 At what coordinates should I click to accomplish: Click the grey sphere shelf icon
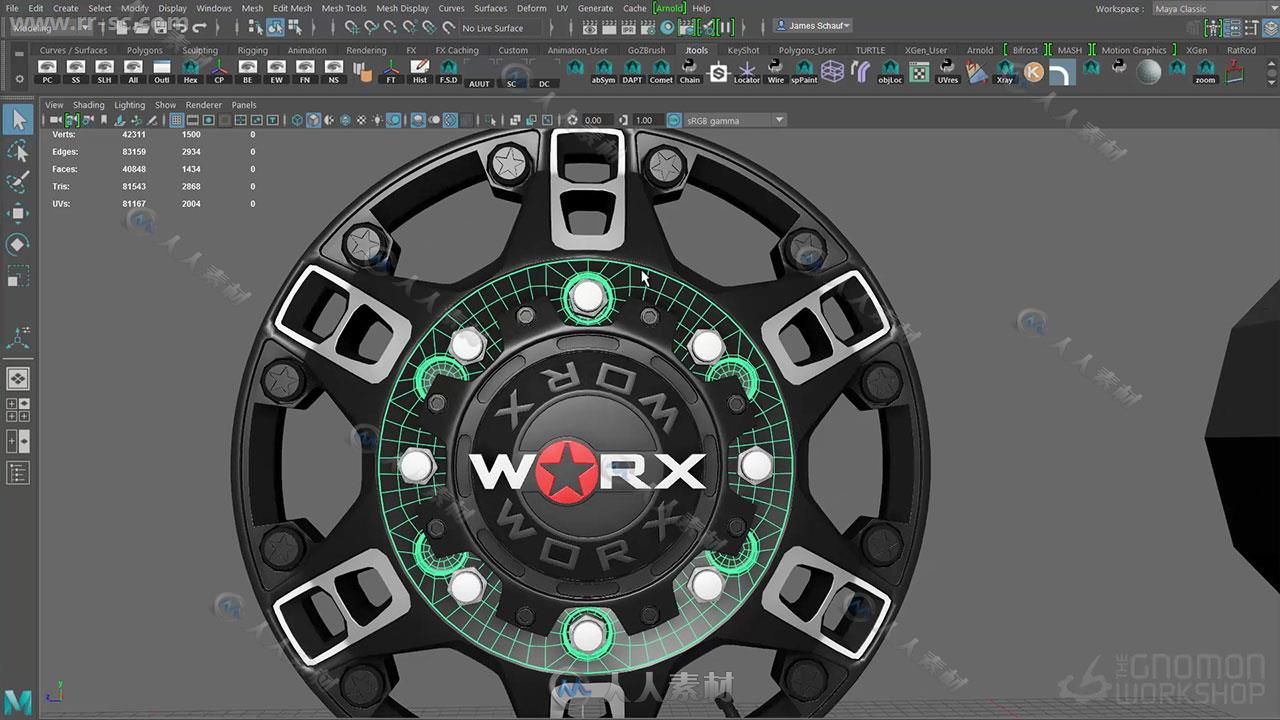(x=1149, y=71)
